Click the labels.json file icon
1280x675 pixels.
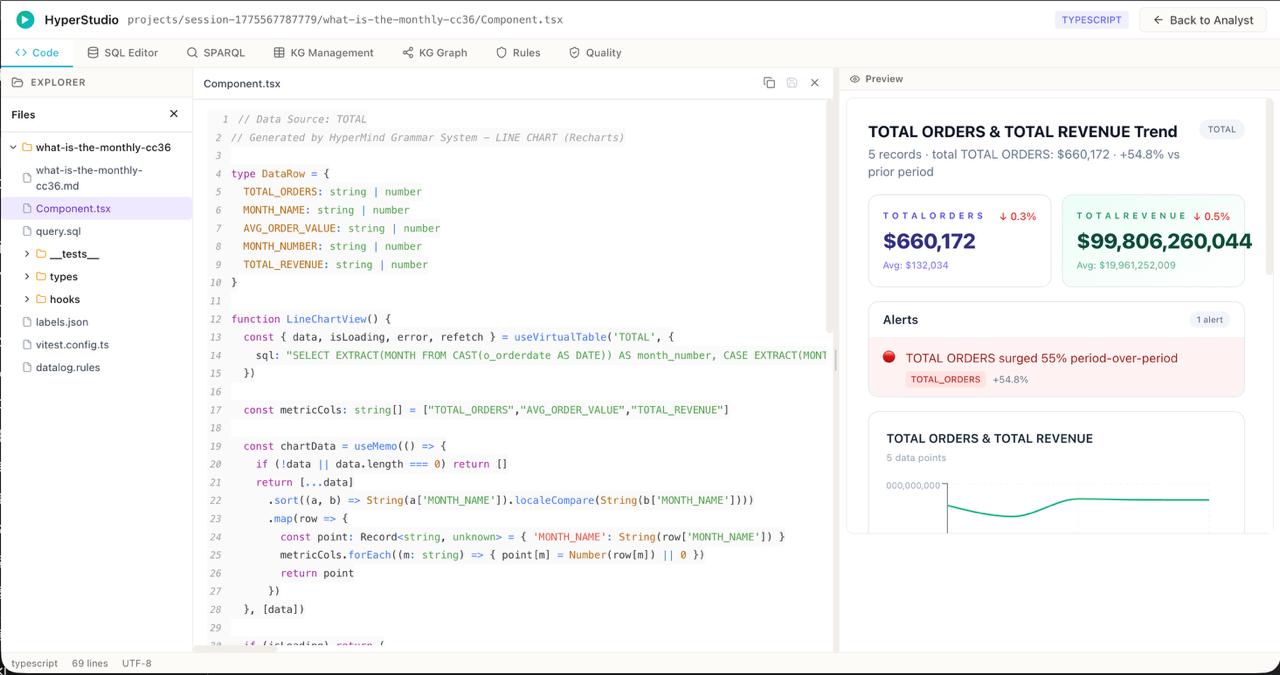[x=27, y=322]
